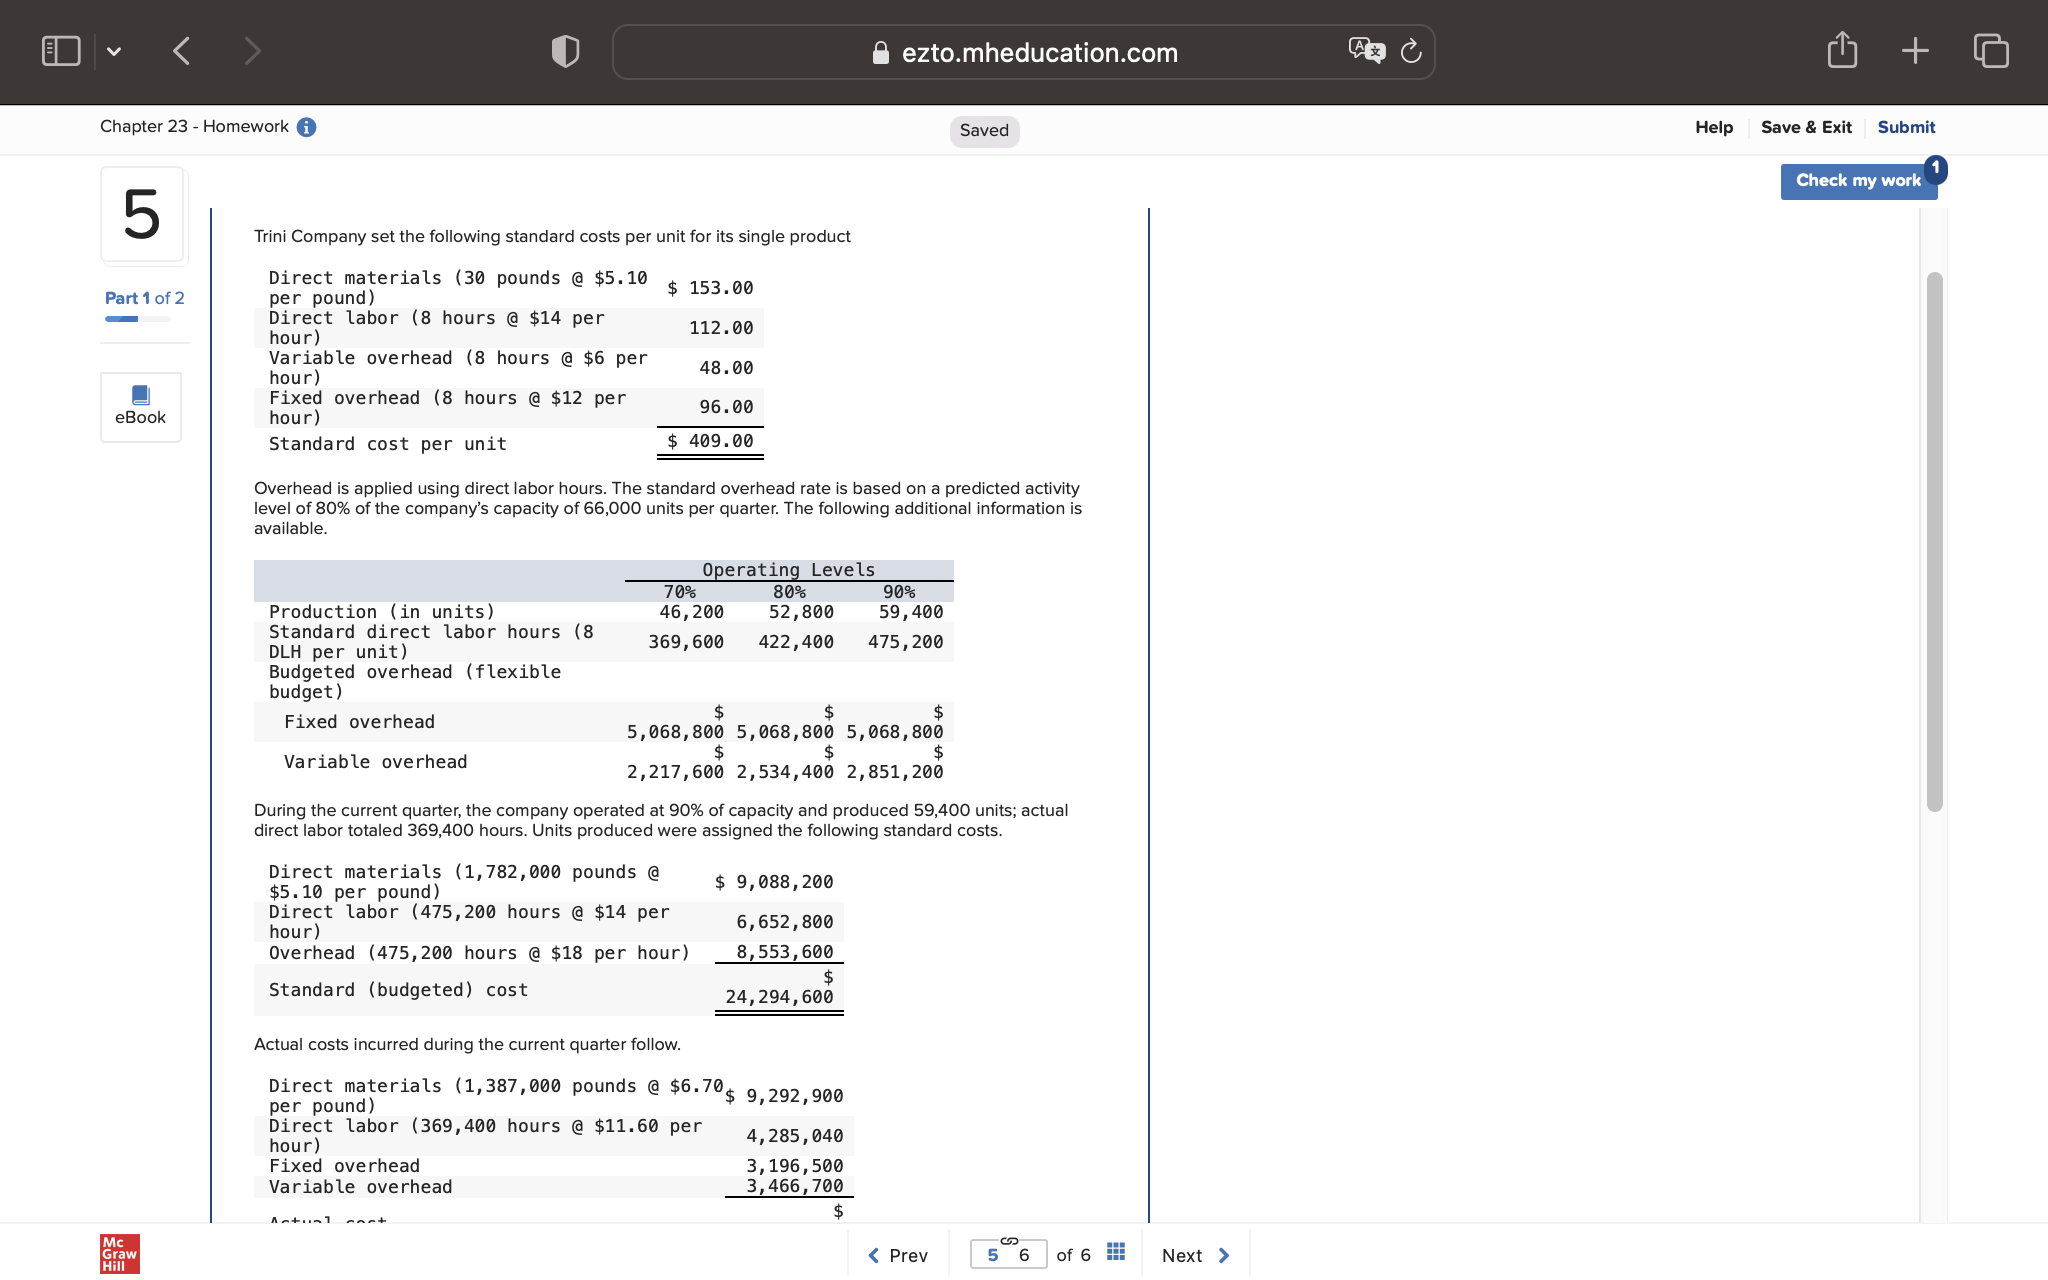Click Save & Exit
The image size is (2048, 1280).
click(x=1806, y=126)
